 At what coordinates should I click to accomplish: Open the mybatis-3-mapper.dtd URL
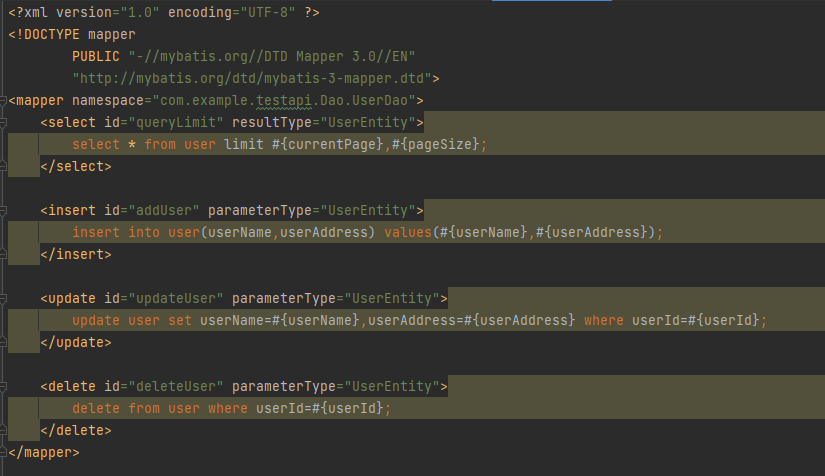tap(255, 78)
